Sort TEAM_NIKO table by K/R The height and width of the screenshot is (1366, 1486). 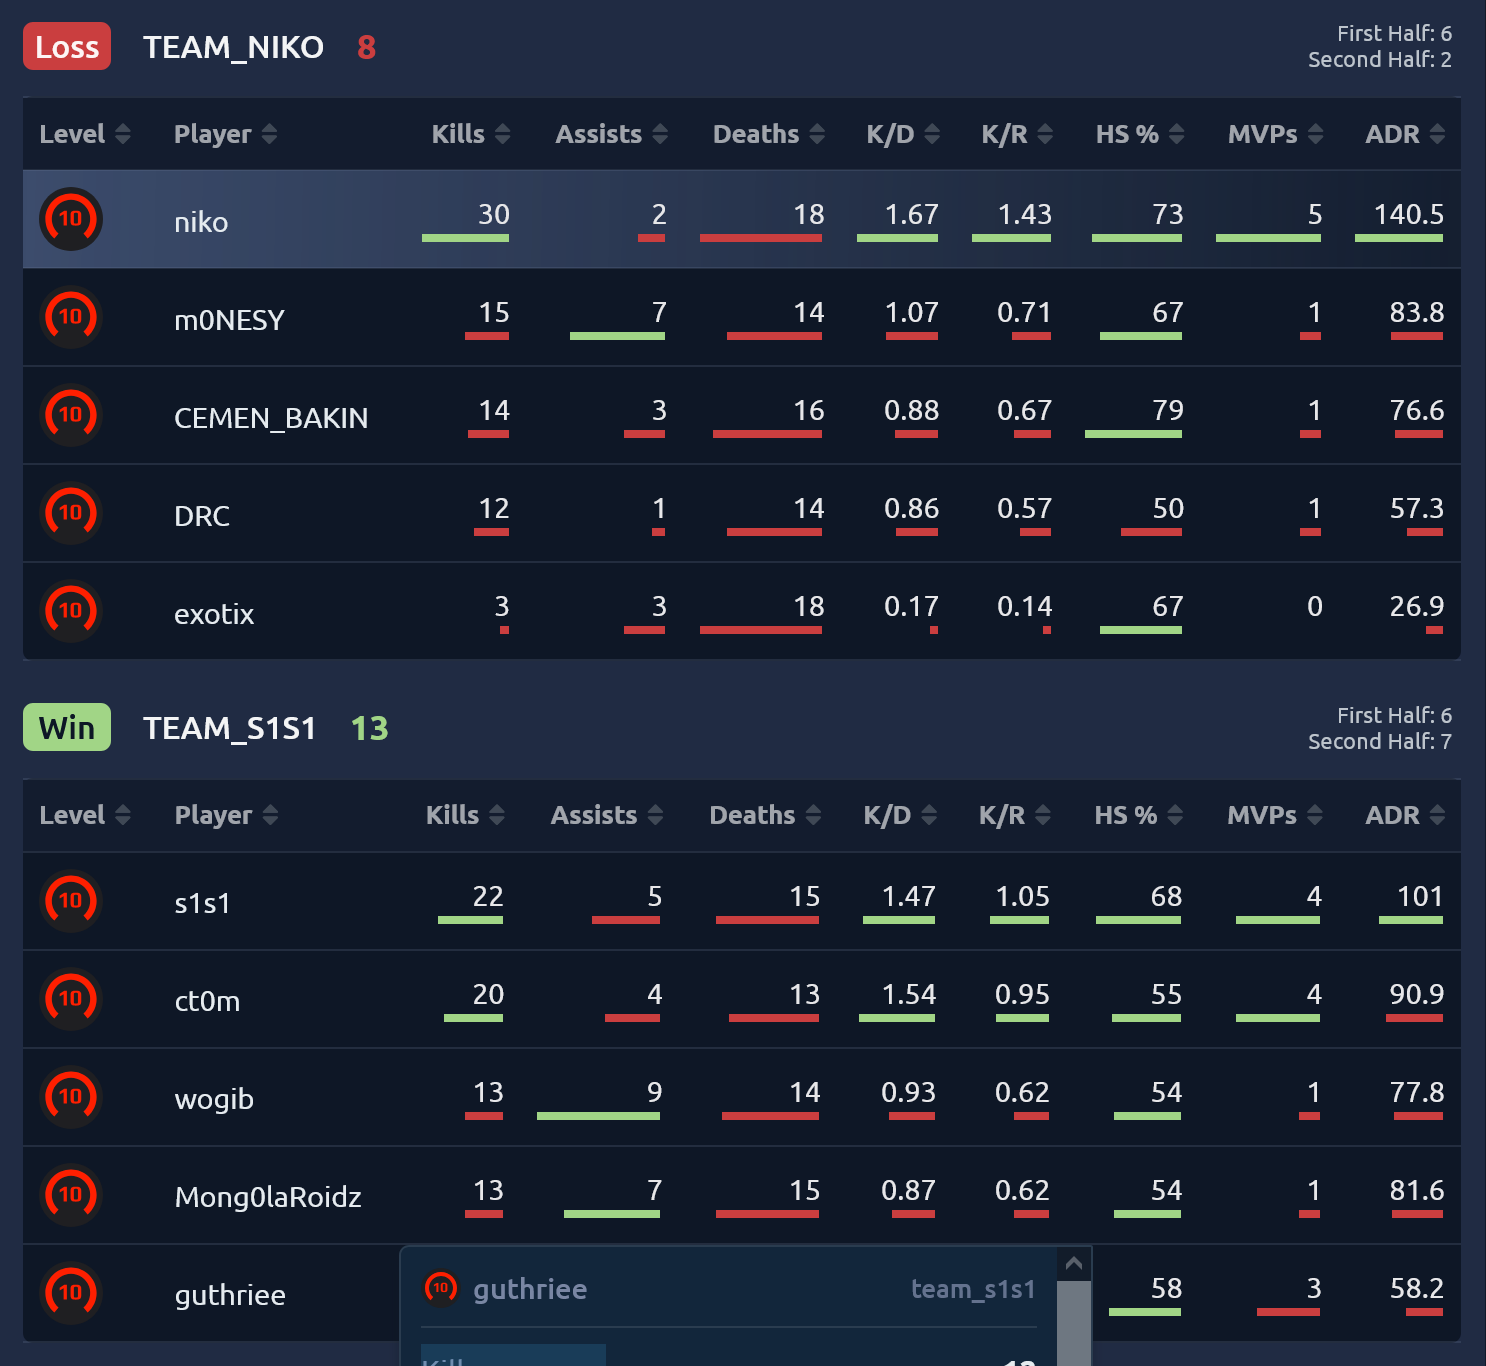coord(1017,134)
